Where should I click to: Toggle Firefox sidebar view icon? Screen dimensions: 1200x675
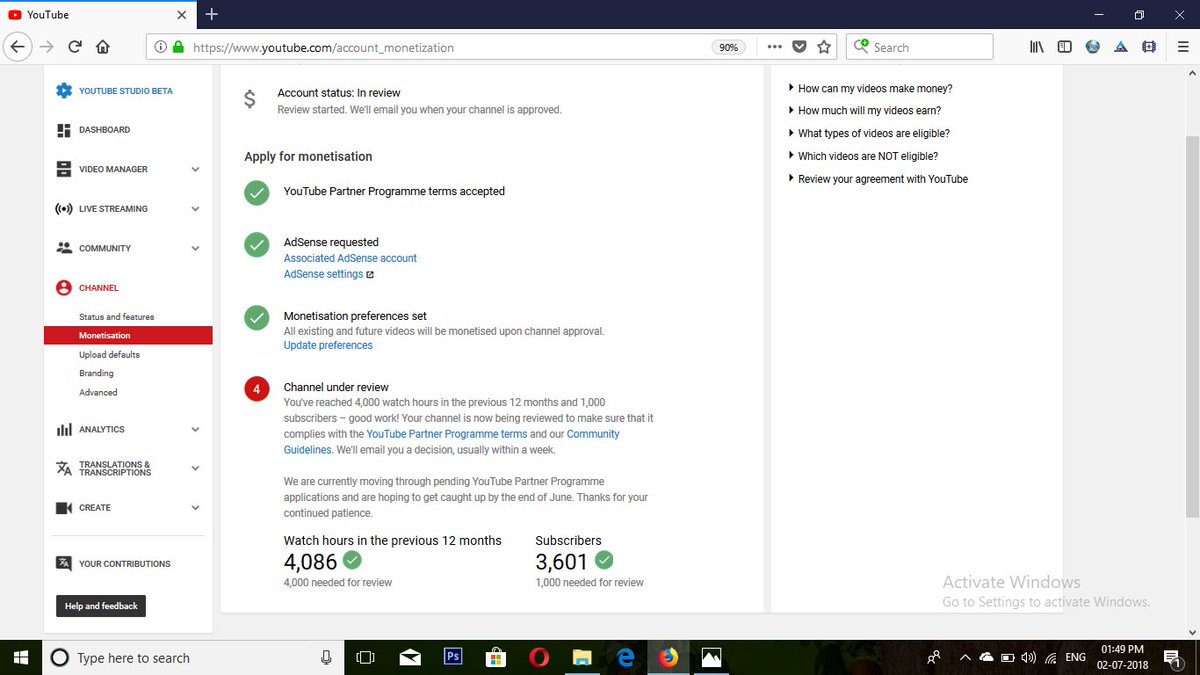1065,47
